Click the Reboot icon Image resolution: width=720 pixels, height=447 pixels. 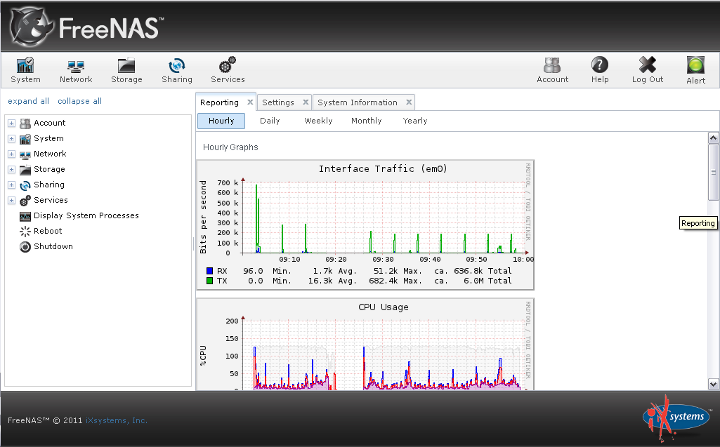click(25, 231)
